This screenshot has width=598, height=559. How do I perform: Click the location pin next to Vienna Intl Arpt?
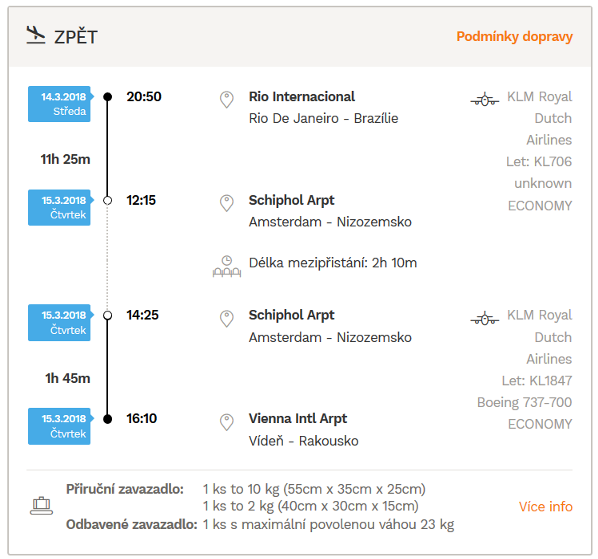(x=227, y=422)
